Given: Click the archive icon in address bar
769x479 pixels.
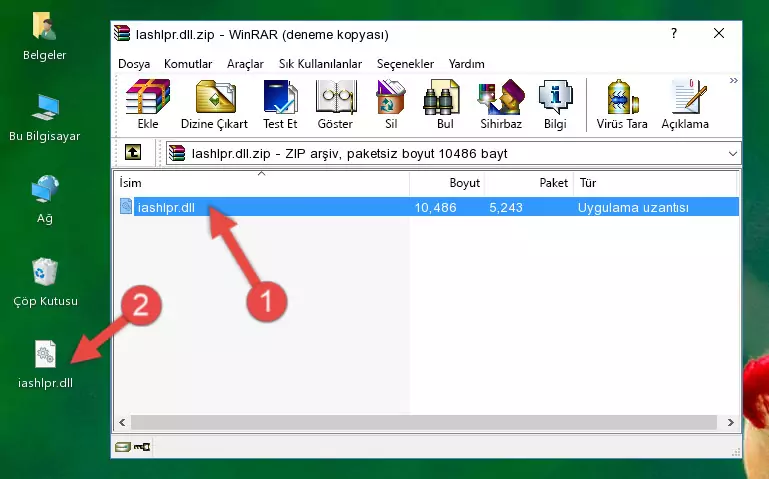Looking at the screenshot, I should coord(177,153).
